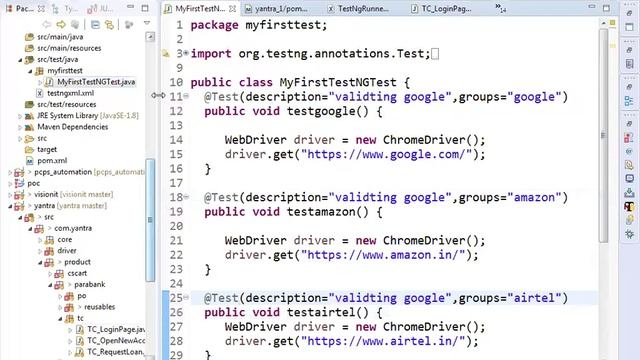Select TC_RequestLoan file in tree
Screen dimensions: 640x360
coord(116,351)
